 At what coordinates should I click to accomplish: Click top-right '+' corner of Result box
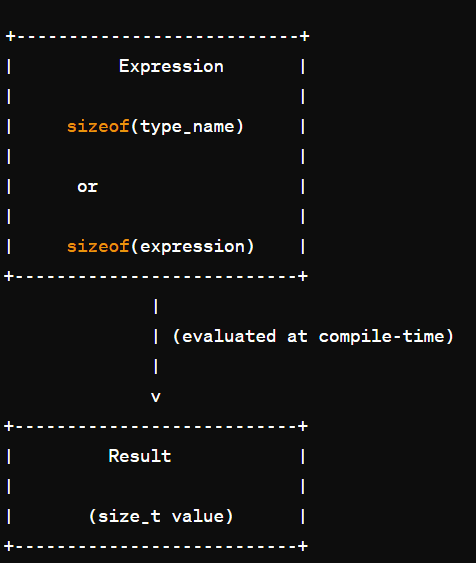coord(303,426)
